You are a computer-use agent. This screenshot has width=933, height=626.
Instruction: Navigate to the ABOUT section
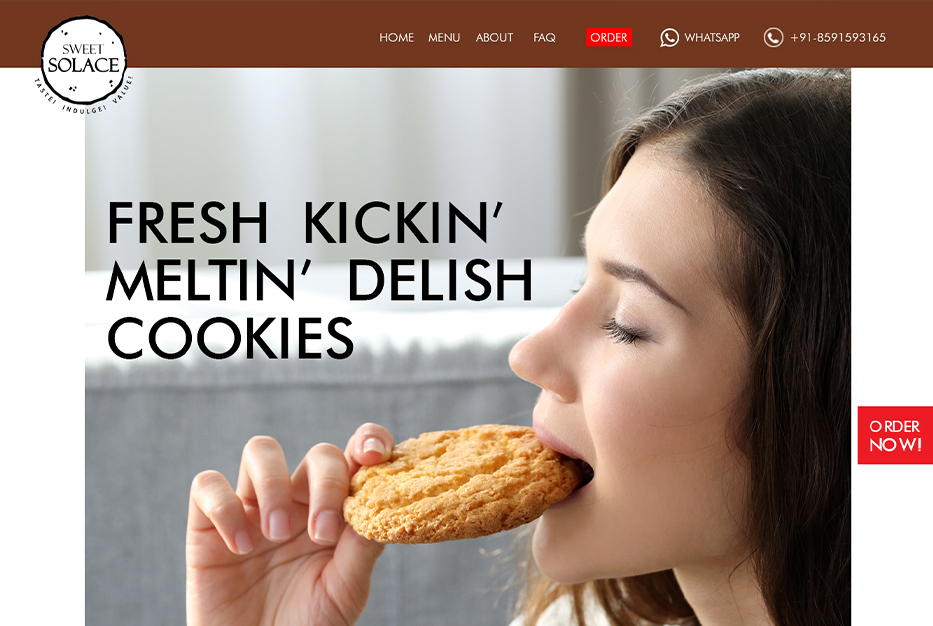tap(494, 37)
